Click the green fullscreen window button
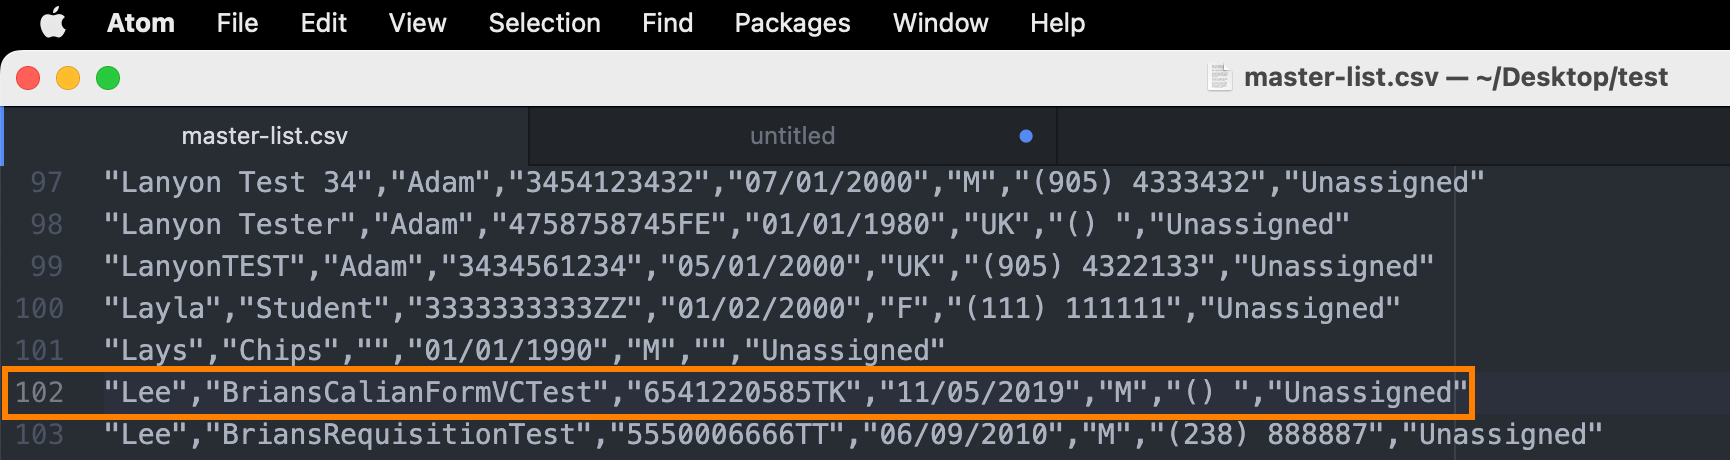 pyautogui.click(x=108, y=78)
